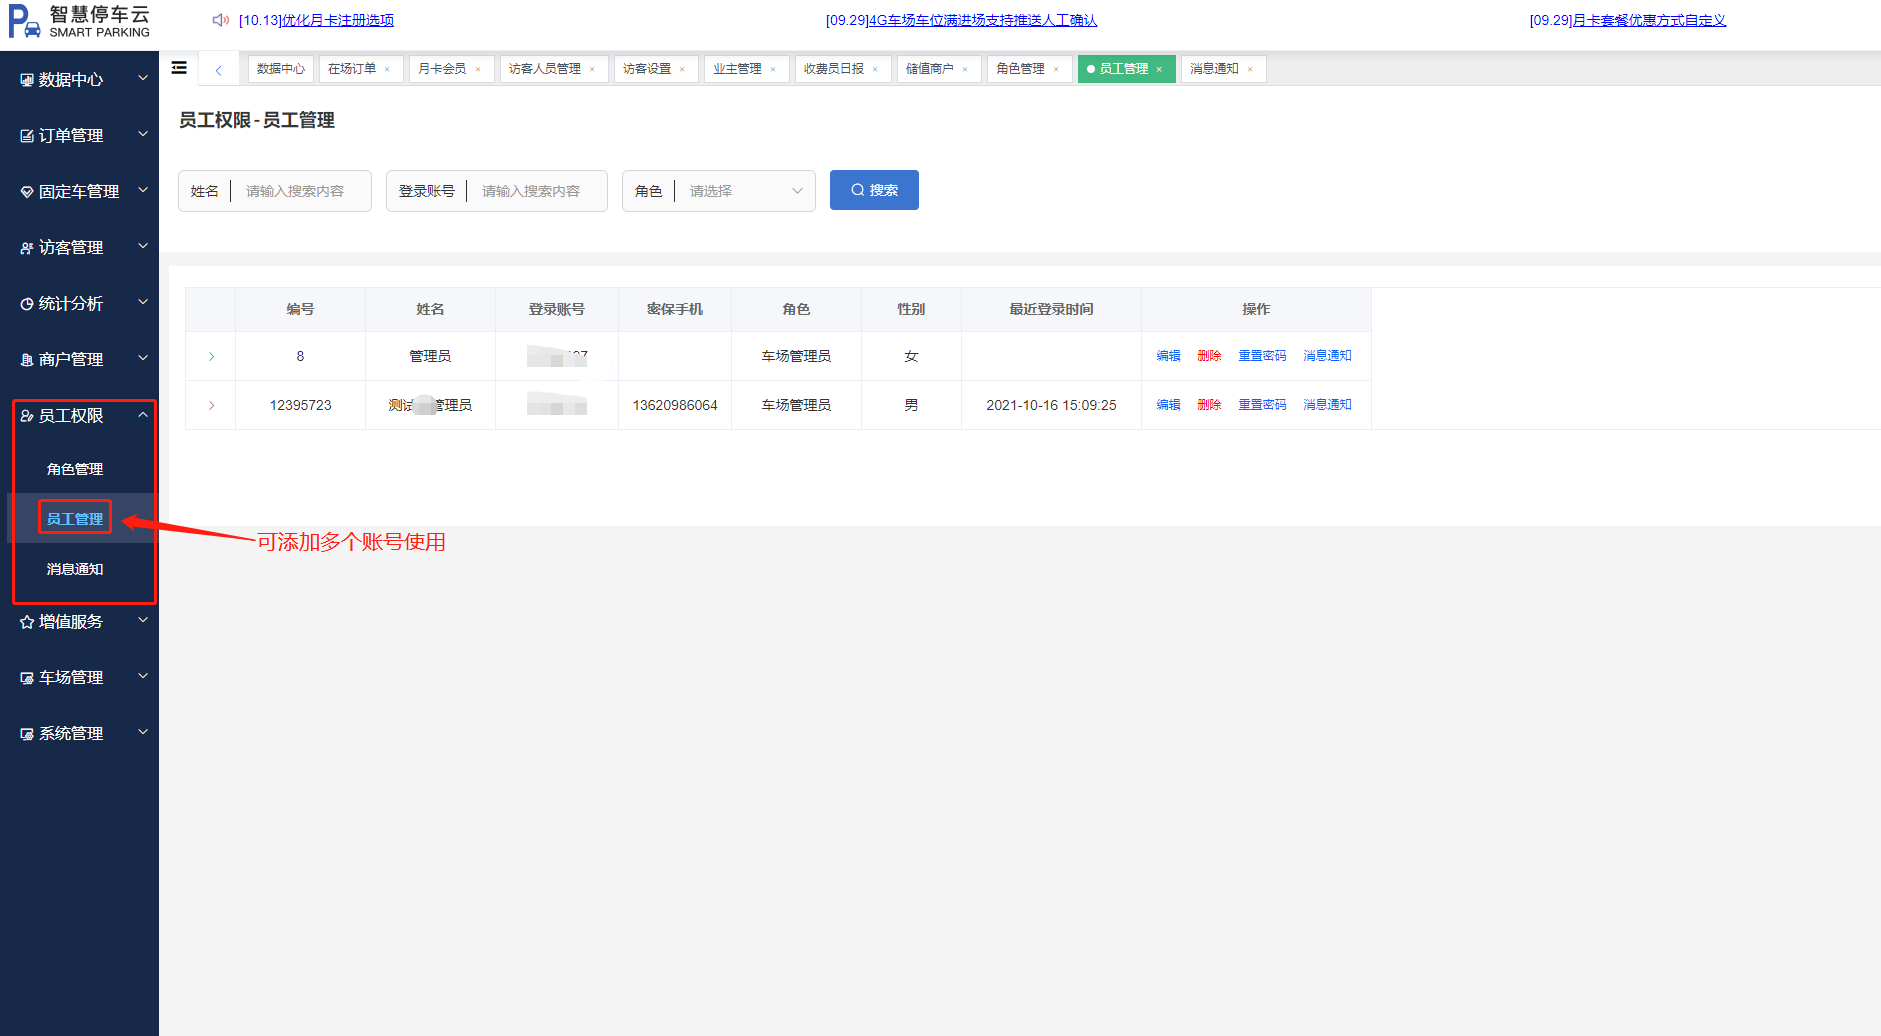This screenshot has width=1881, height=1036.
Task: Close the 收费员日报 tab
Action: [x=875, y=69]
